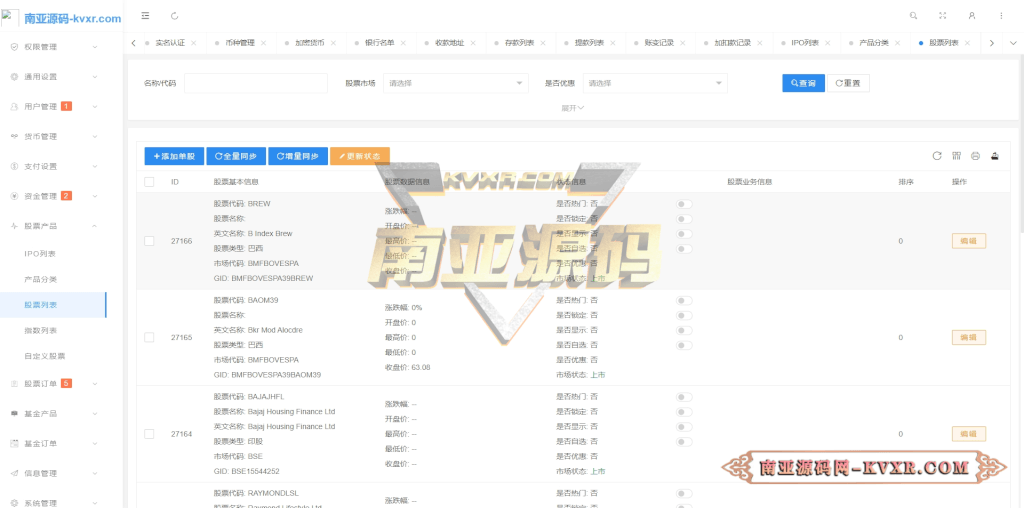Screen dimensions: 1024x508
Task: Switch to 实名认证 tab
Action: (x=170, y=43)
